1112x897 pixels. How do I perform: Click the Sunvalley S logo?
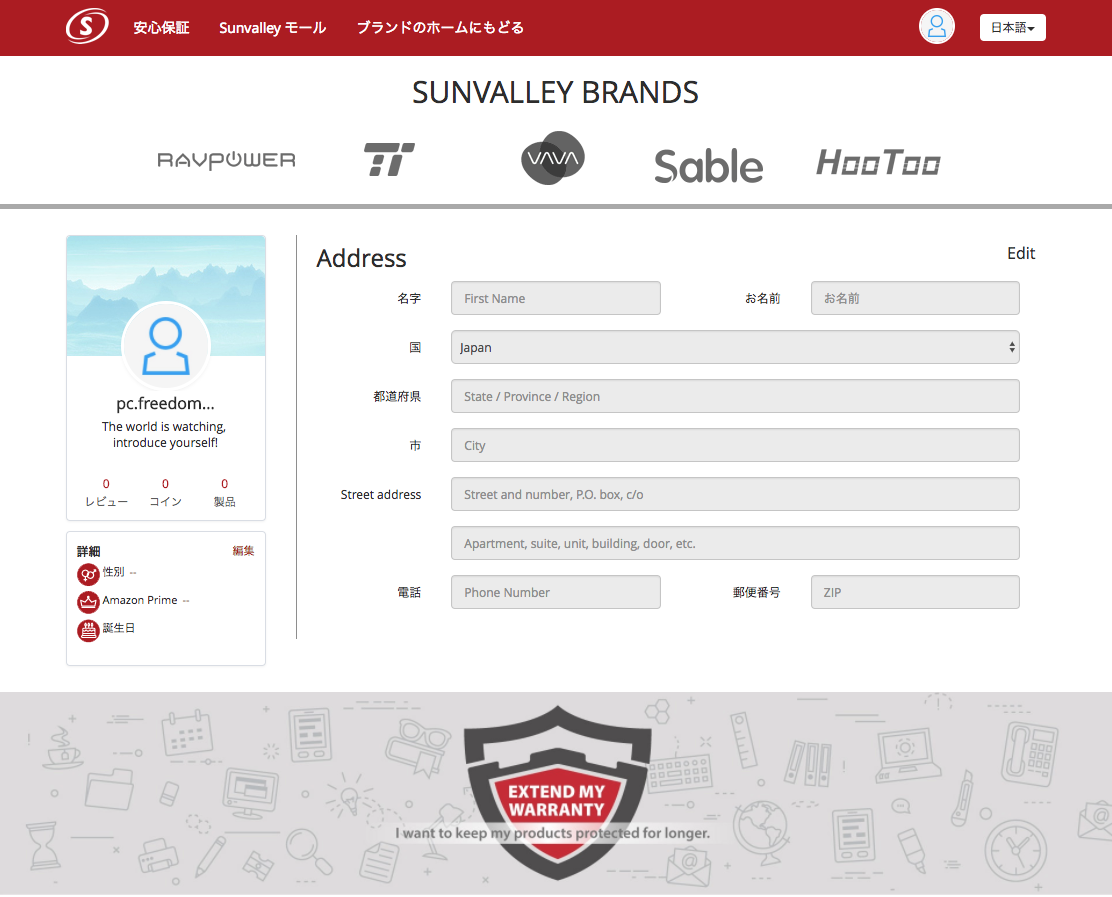(x=87, y=27)
